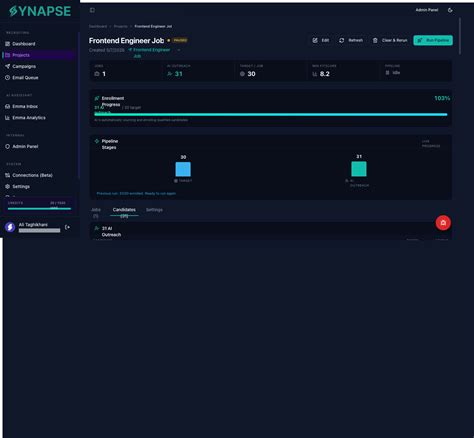
Task: Switch to the project Settings tab
Action: [x=154, y=210]
